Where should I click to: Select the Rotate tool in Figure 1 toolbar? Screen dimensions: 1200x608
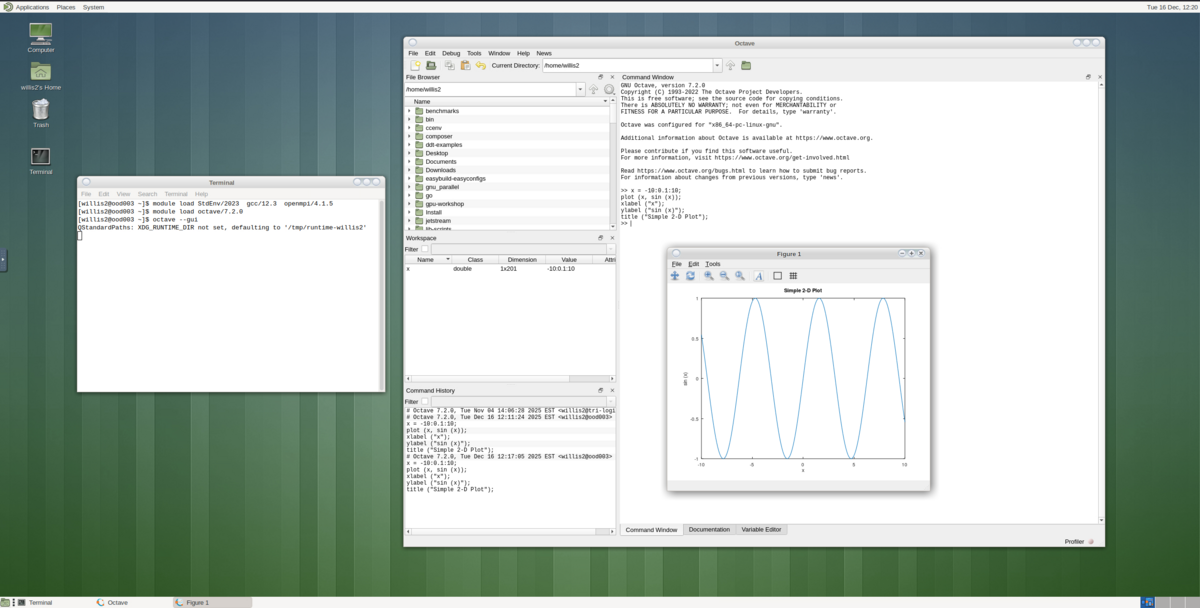point(691,276)
